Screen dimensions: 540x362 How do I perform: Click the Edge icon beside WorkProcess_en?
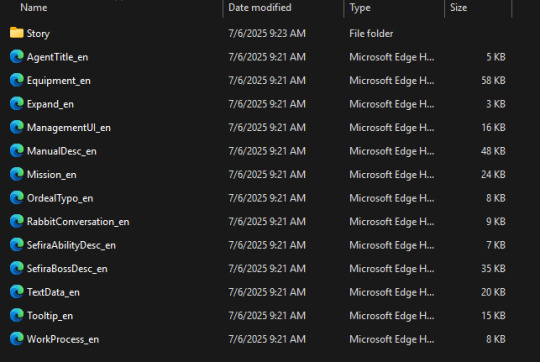(x=17, y=339)
